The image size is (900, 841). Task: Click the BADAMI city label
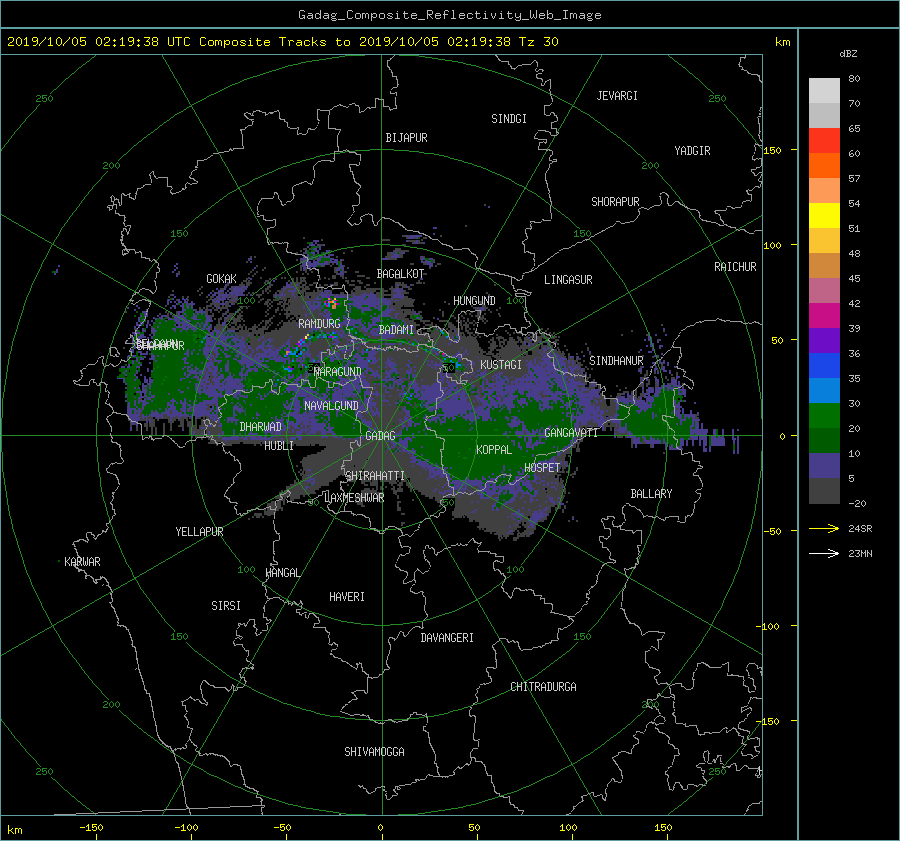(x=397, y=330)
